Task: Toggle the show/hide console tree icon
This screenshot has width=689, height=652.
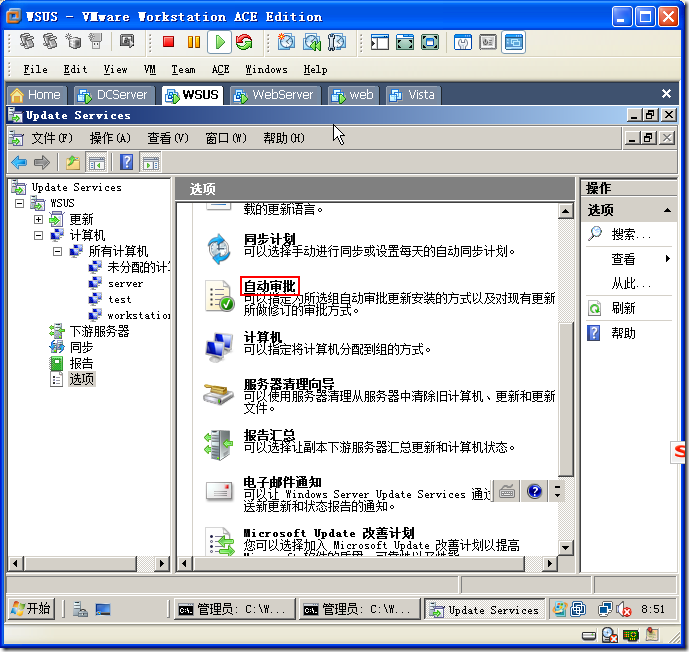Action: [x=97, y=163]
